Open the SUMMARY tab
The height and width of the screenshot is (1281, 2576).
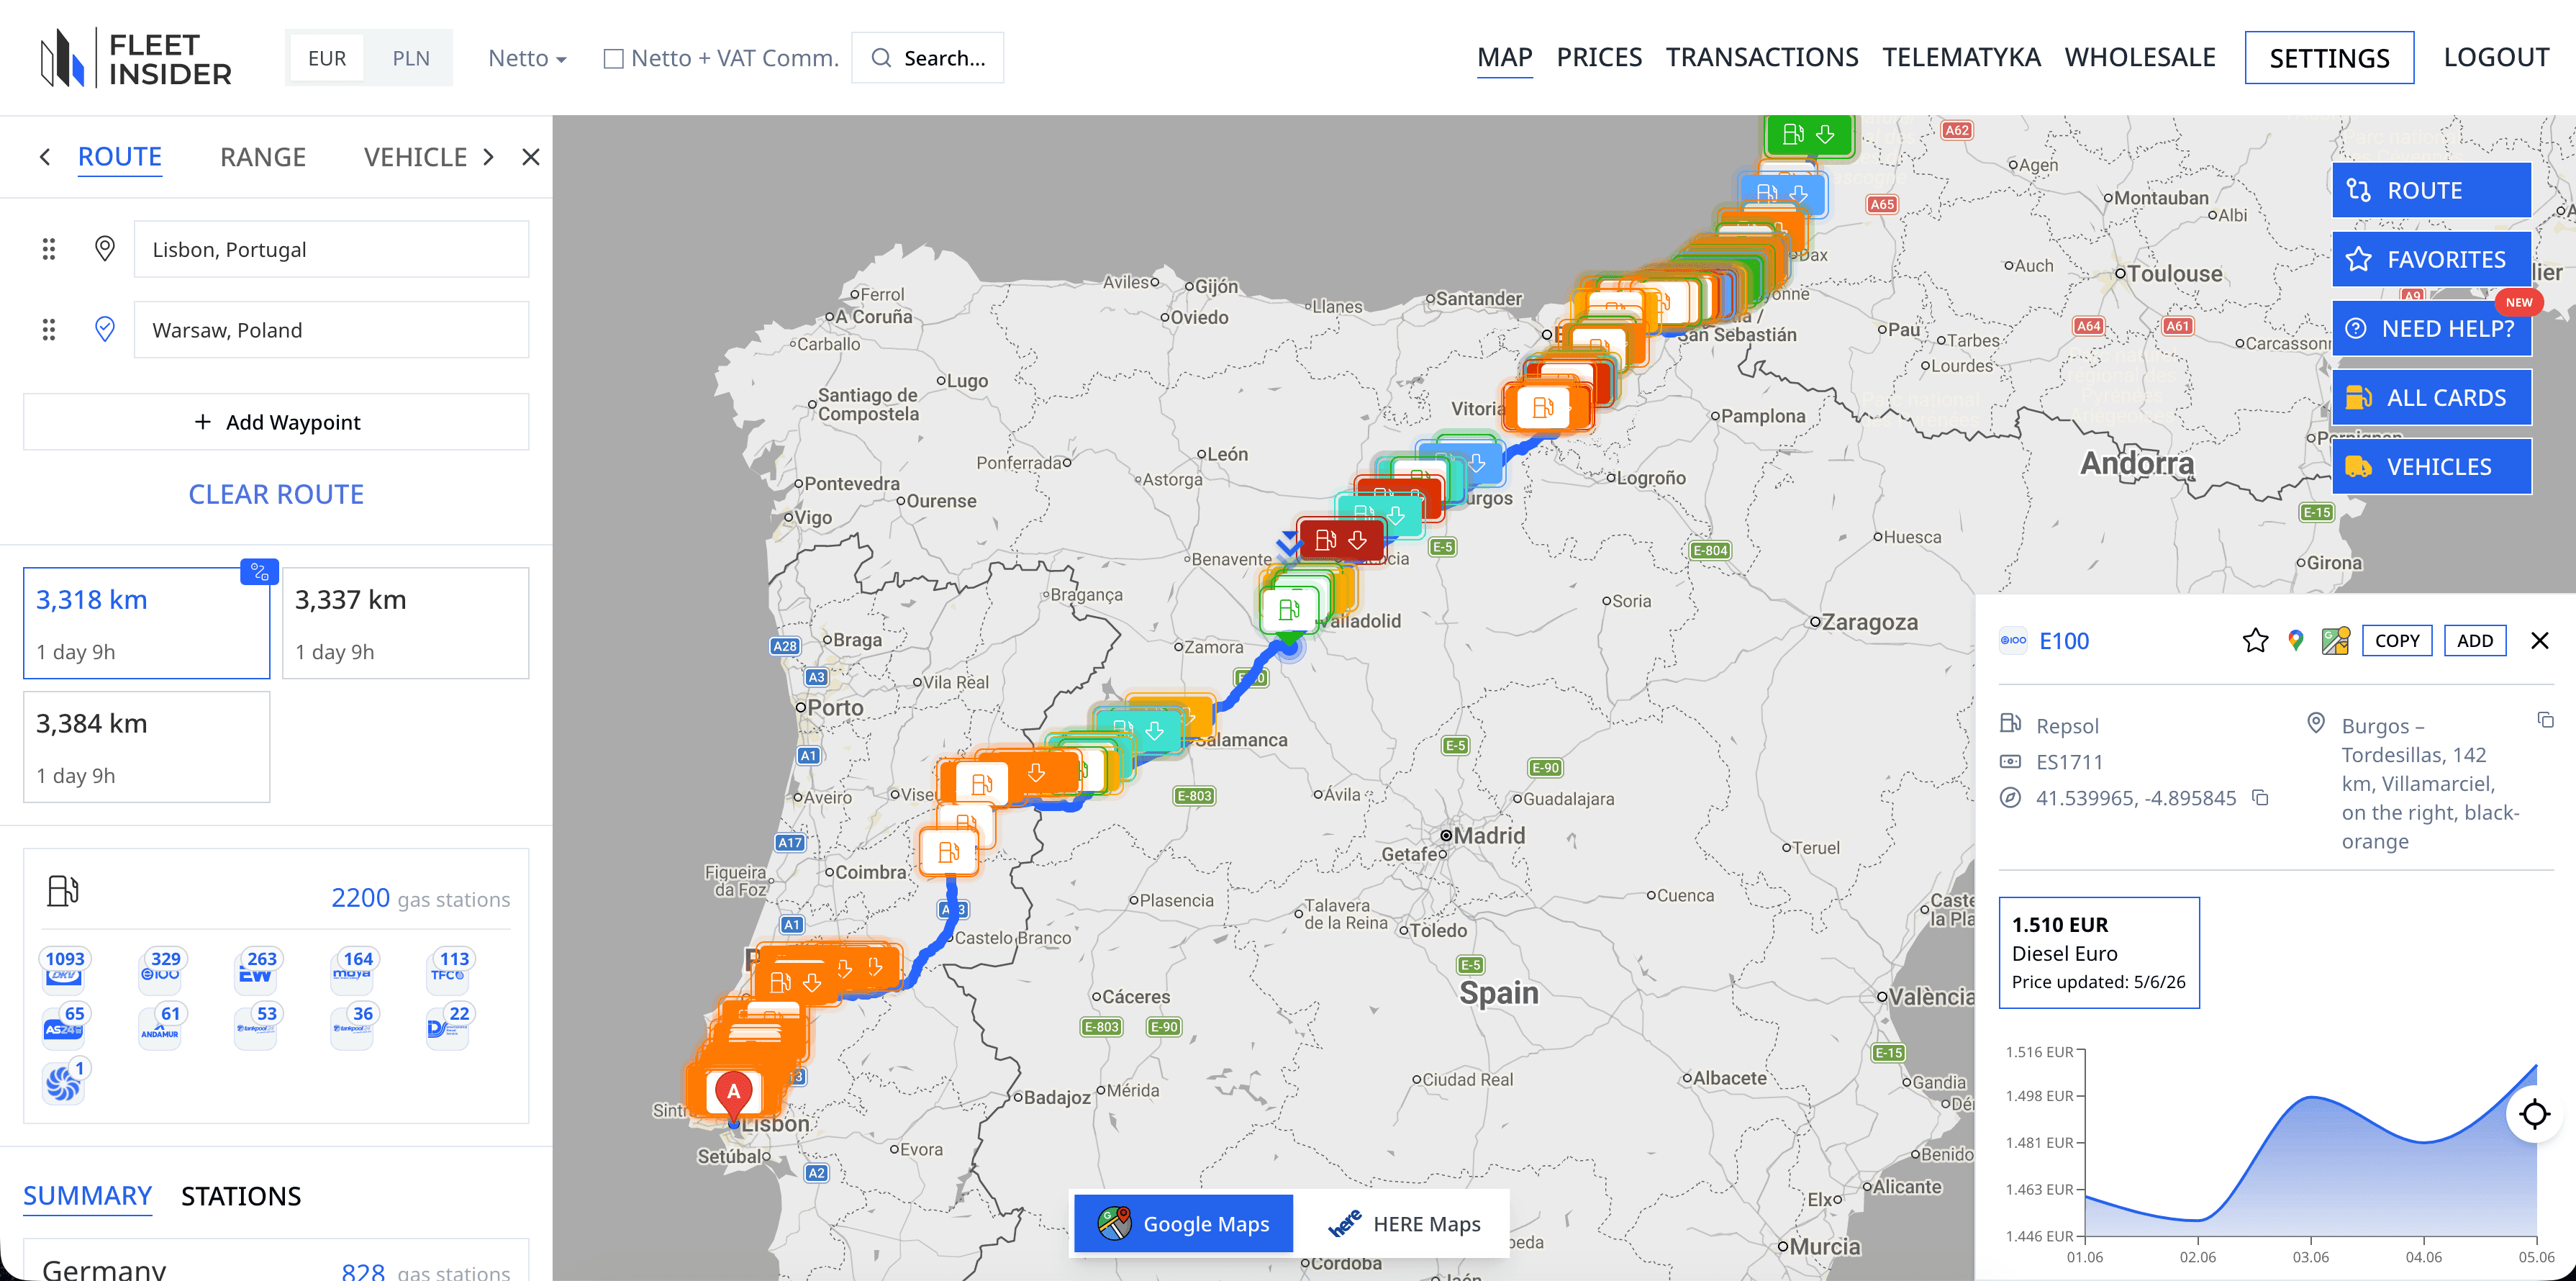tap(88, 1196)
